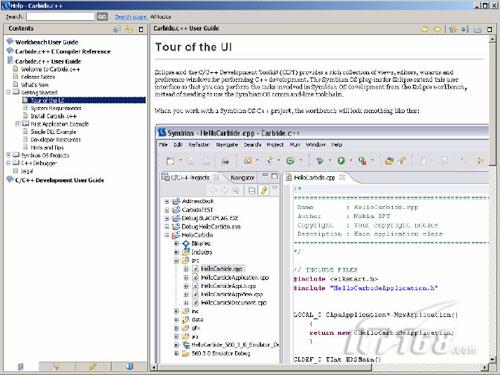Click Navigator tab in embedded screenshot
500x375 pixels.
point(242,178)
